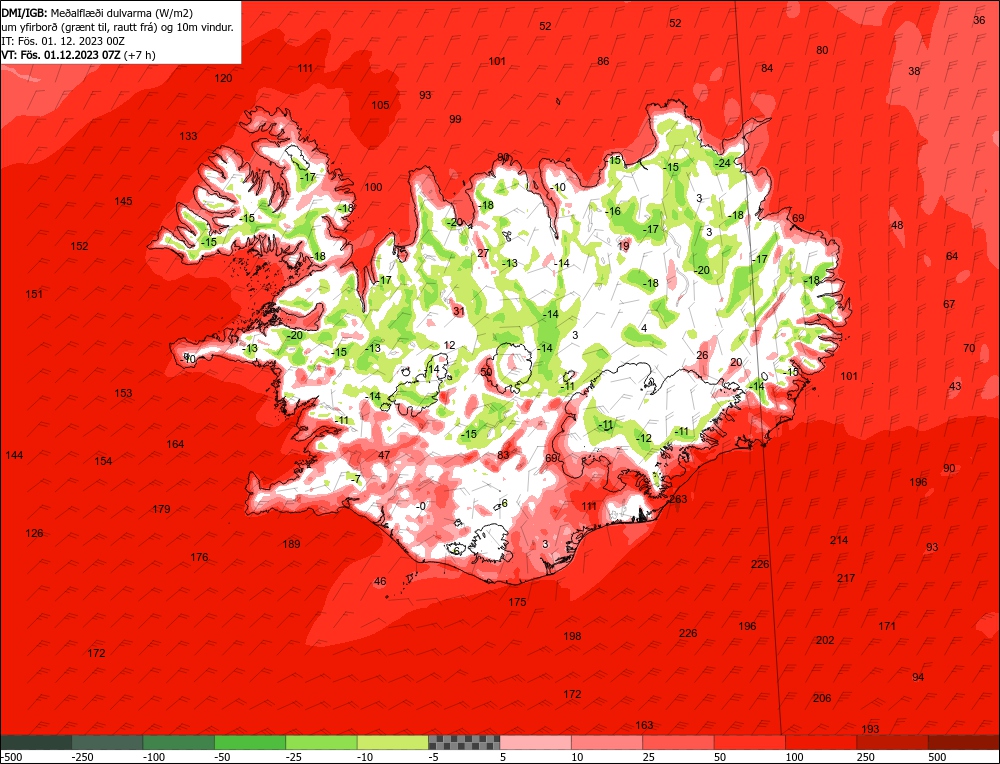Select the map value 38

(914, 71)
